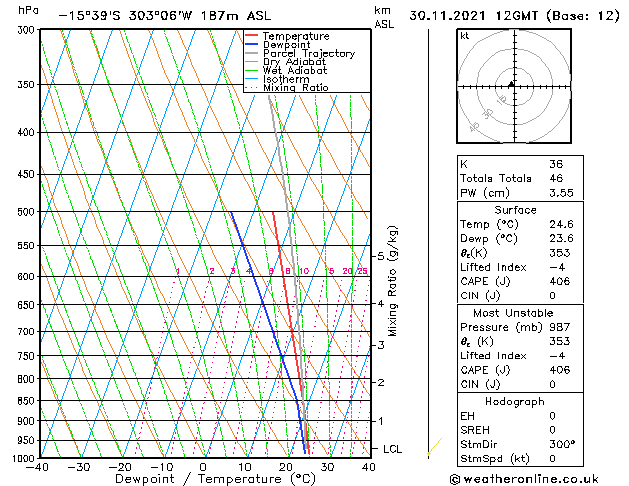Click the weatheronline.co.uk copyright text

pyautogui.click(x=524, y=479)
